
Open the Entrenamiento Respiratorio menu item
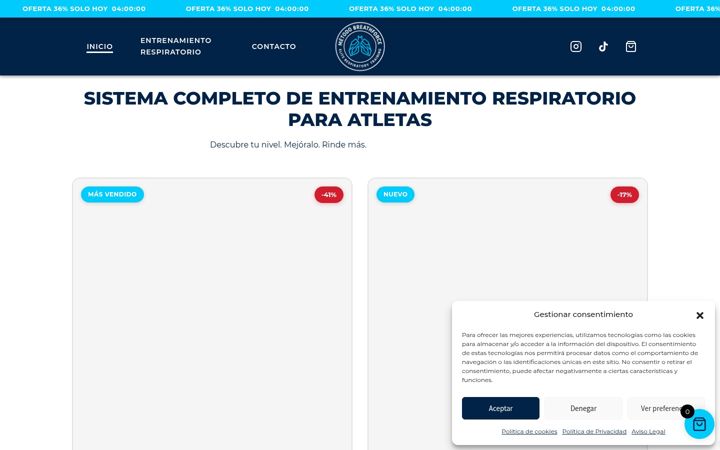(176, 46)
